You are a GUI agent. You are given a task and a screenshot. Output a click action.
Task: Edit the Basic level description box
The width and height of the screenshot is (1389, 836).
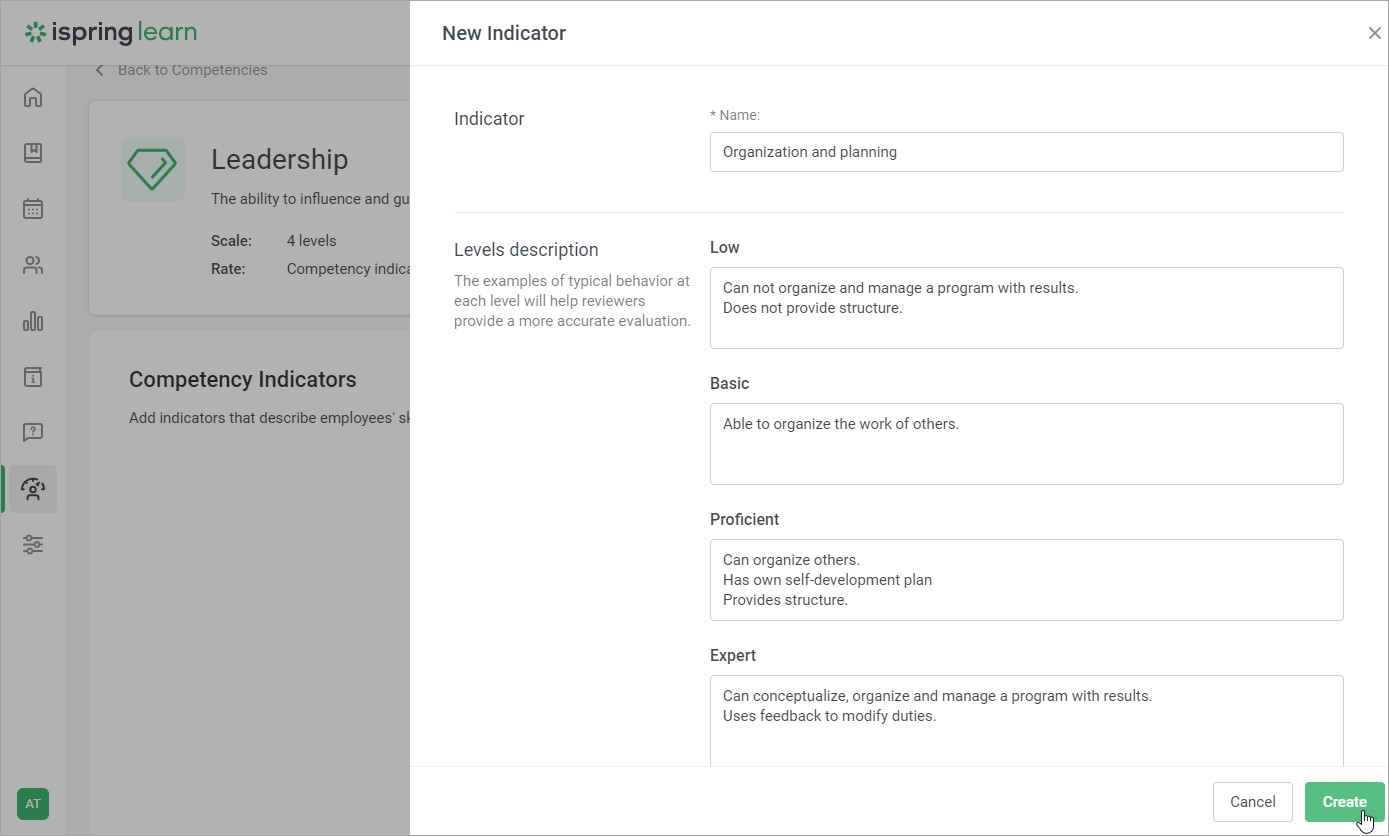1026,444
